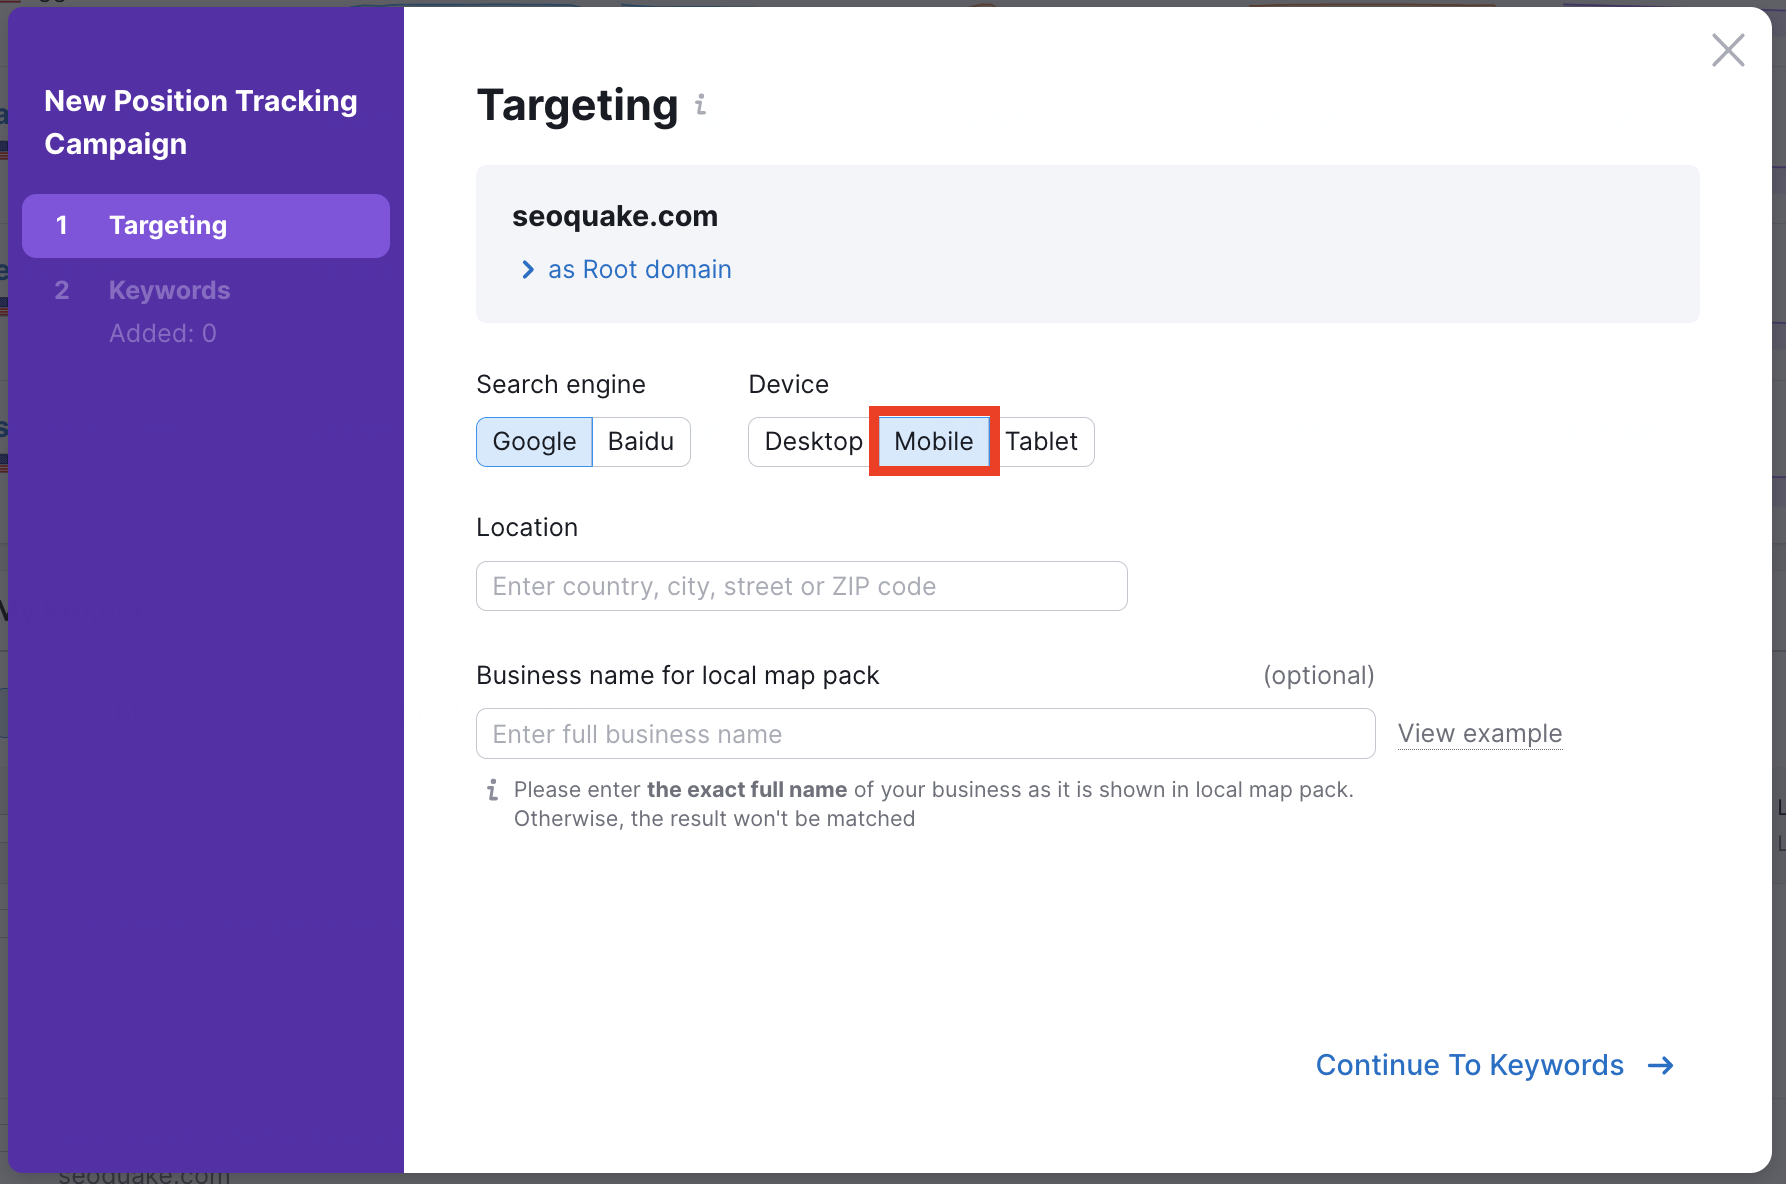Click Continue To Keywords button

pos(1495,1065)
